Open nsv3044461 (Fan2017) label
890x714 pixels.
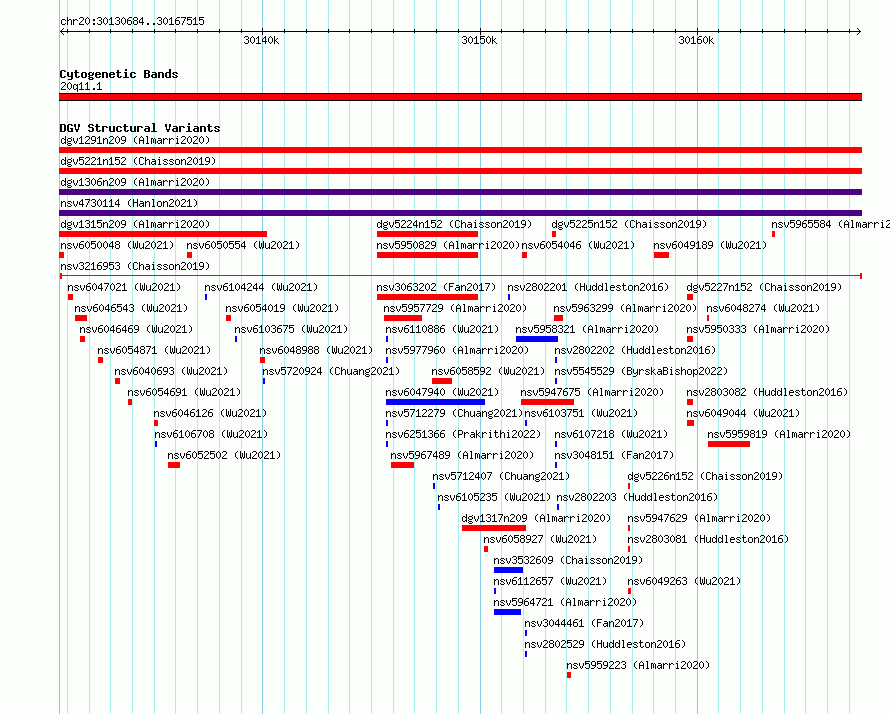point(584,623)
